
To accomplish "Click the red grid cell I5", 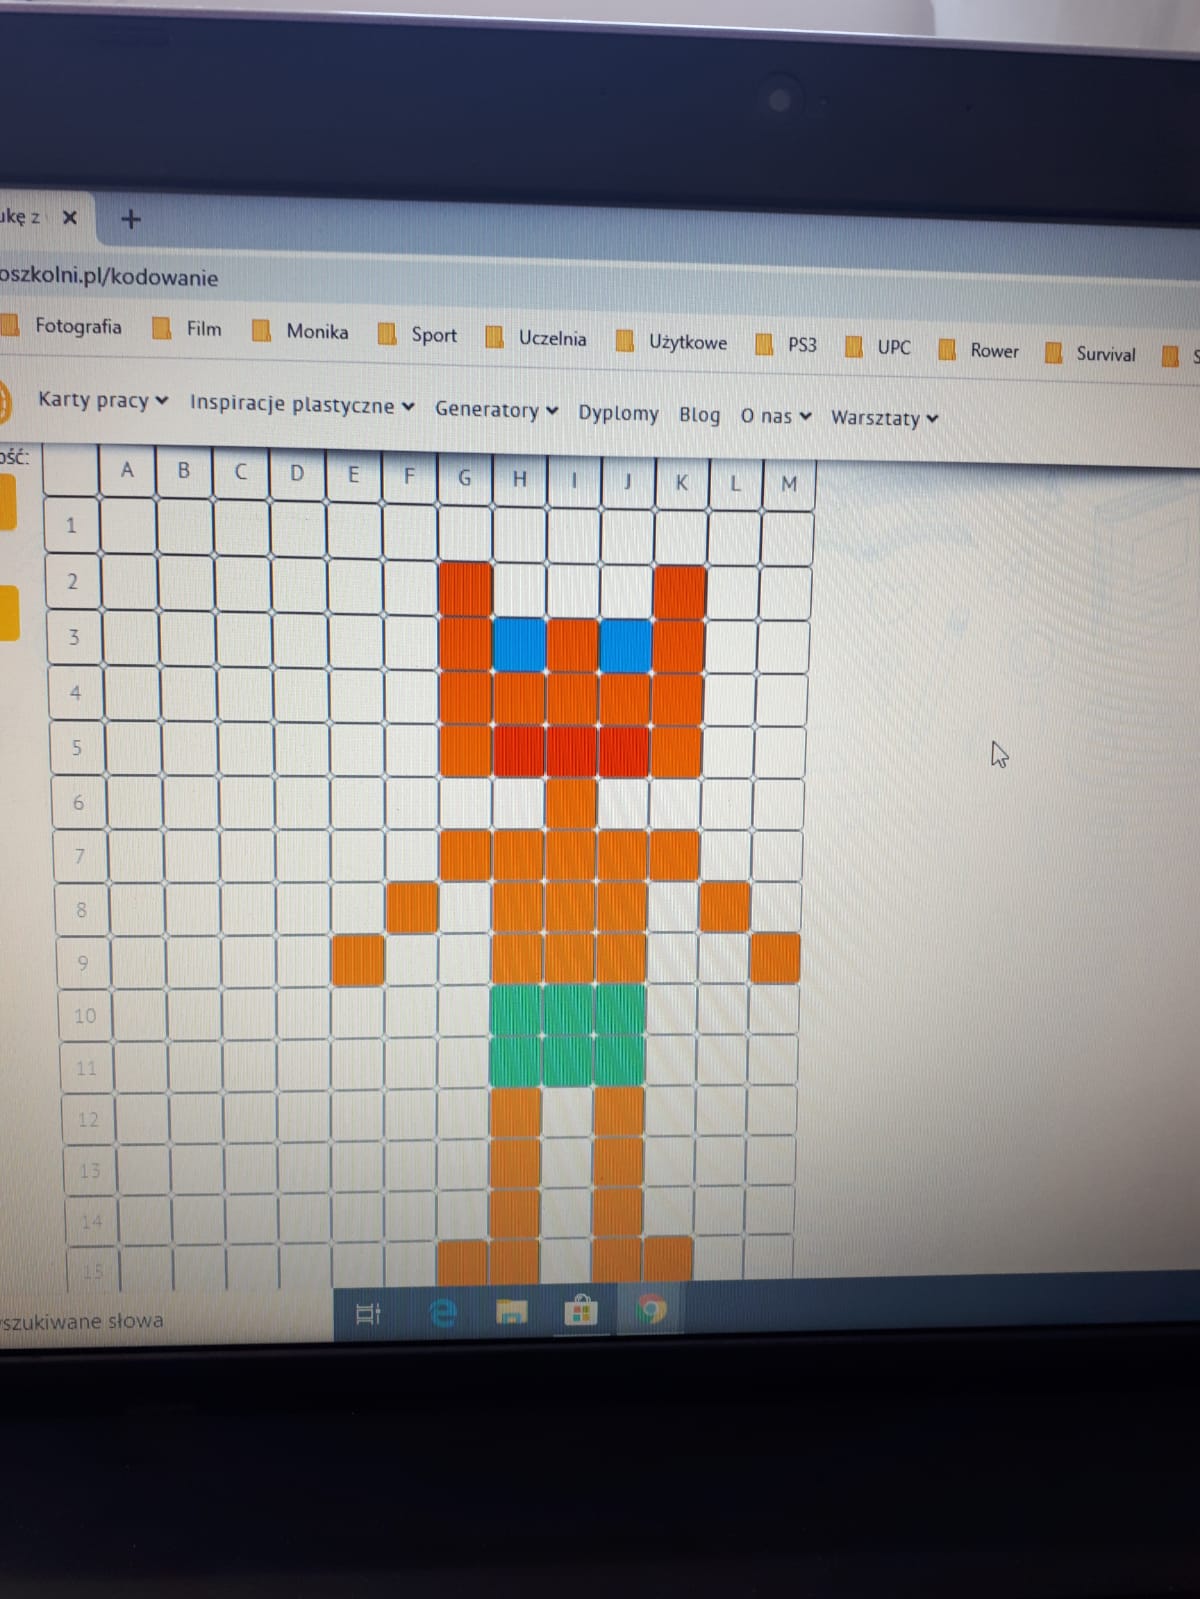I will [x=572, y=751].
